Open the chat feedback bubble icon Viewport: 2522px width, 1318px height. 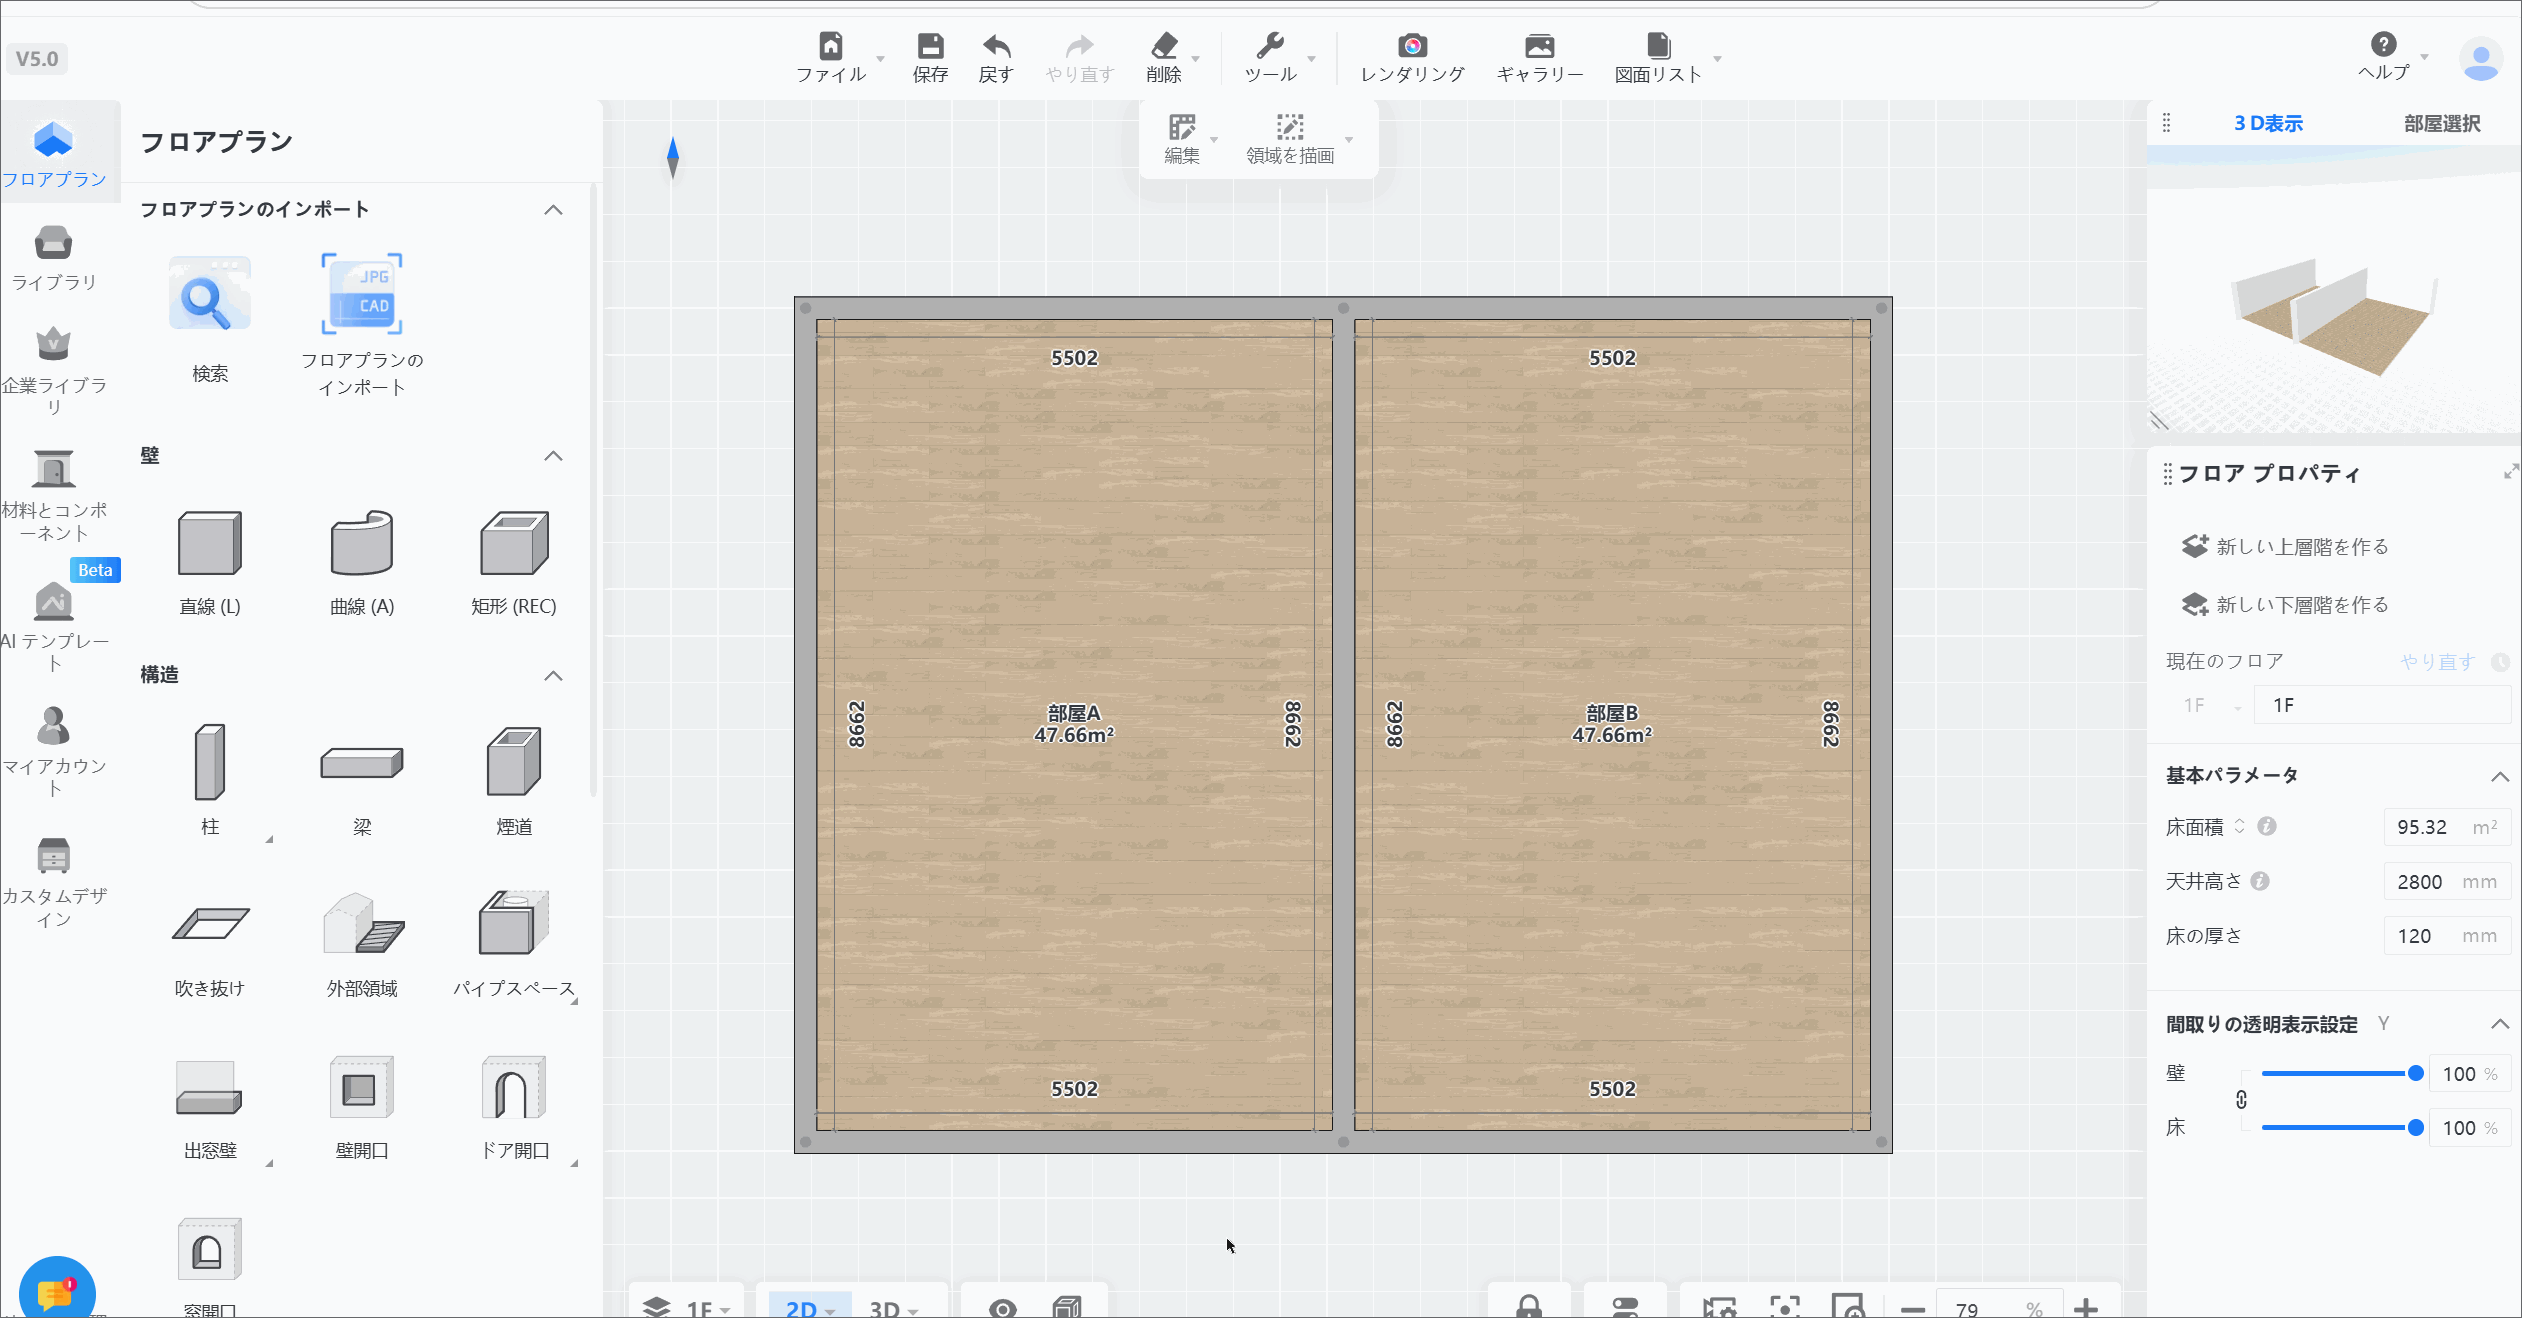pyautogui.click(x=57, y=1291)
